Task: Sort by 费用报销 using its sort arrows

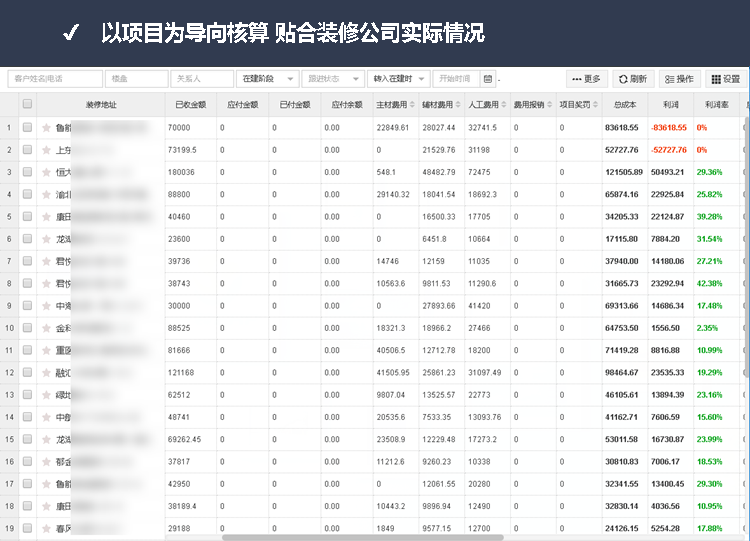Action: (550, 104)
